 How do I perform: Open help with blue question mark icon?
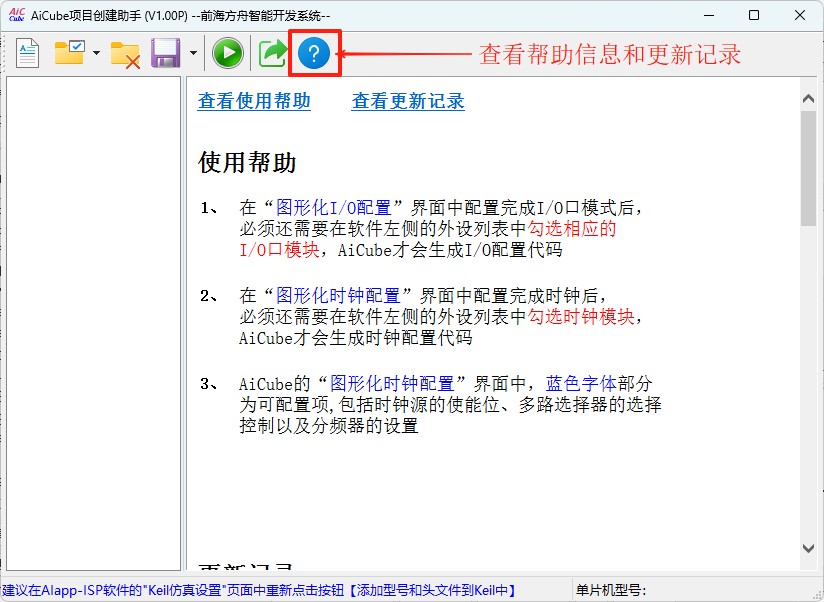click(314, 53)
